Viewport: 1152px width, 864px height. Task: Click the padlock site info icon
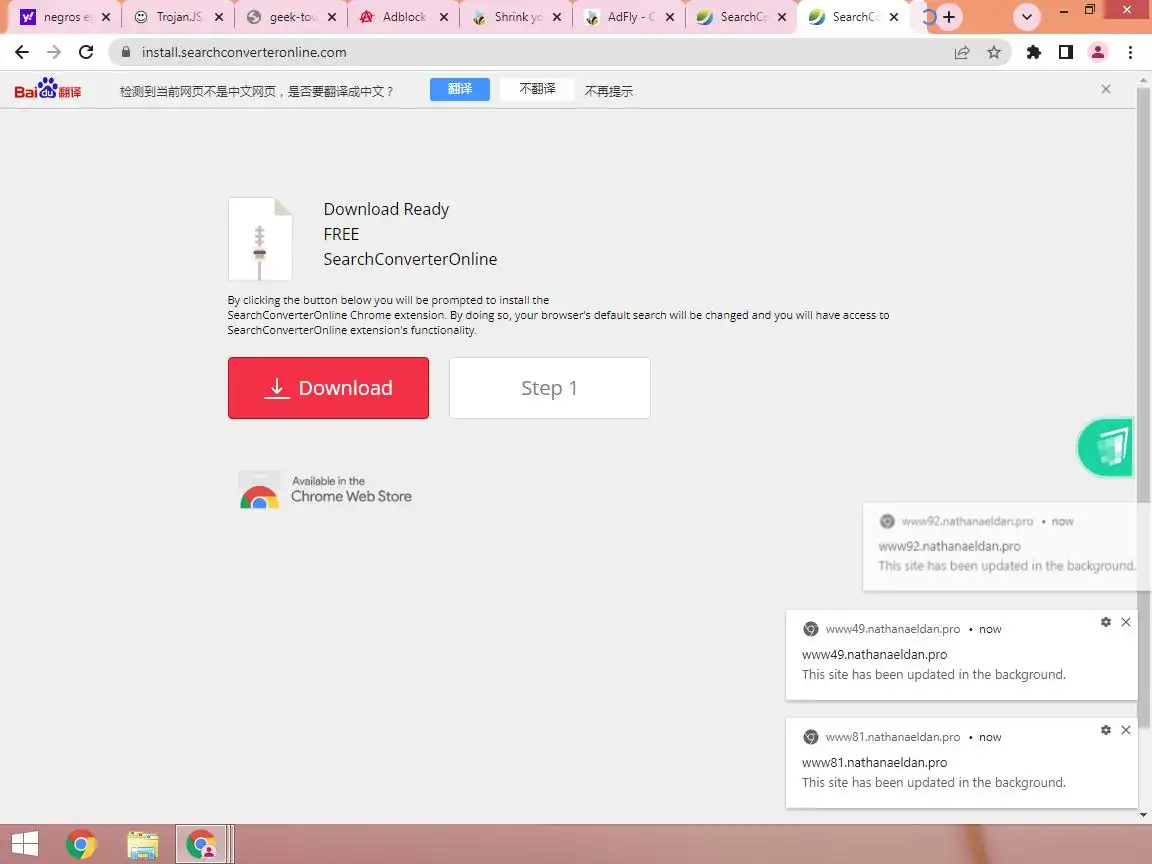pyautogui.click(x=126, y=52)
